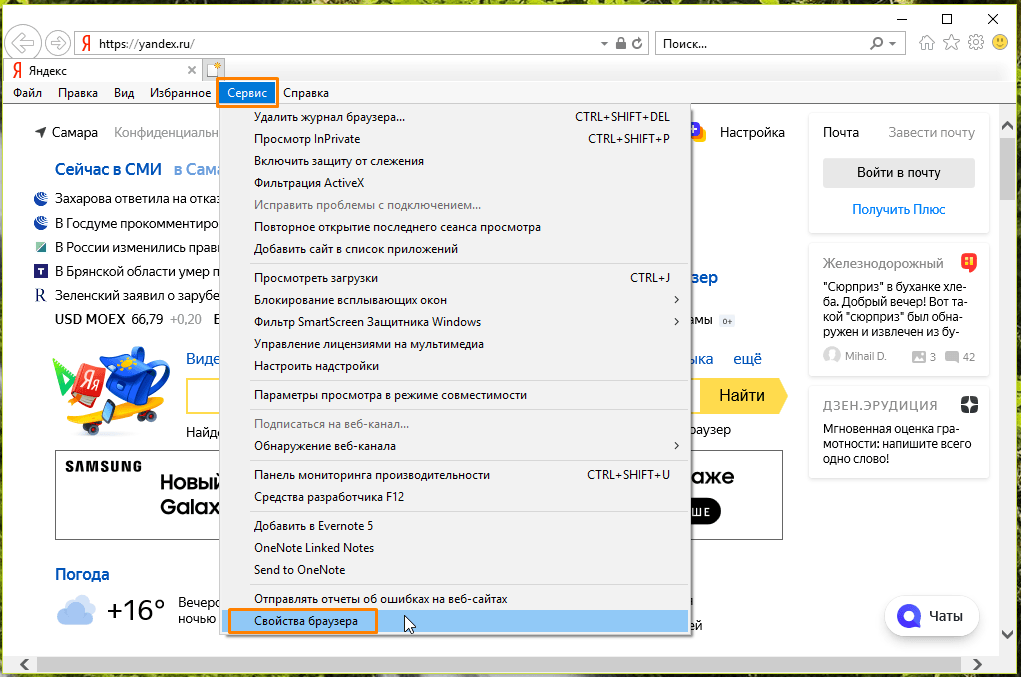Click the Войти в почту button
Image resolution: width=1021 pixels, height=677 pixels.
tap(899, 173)
